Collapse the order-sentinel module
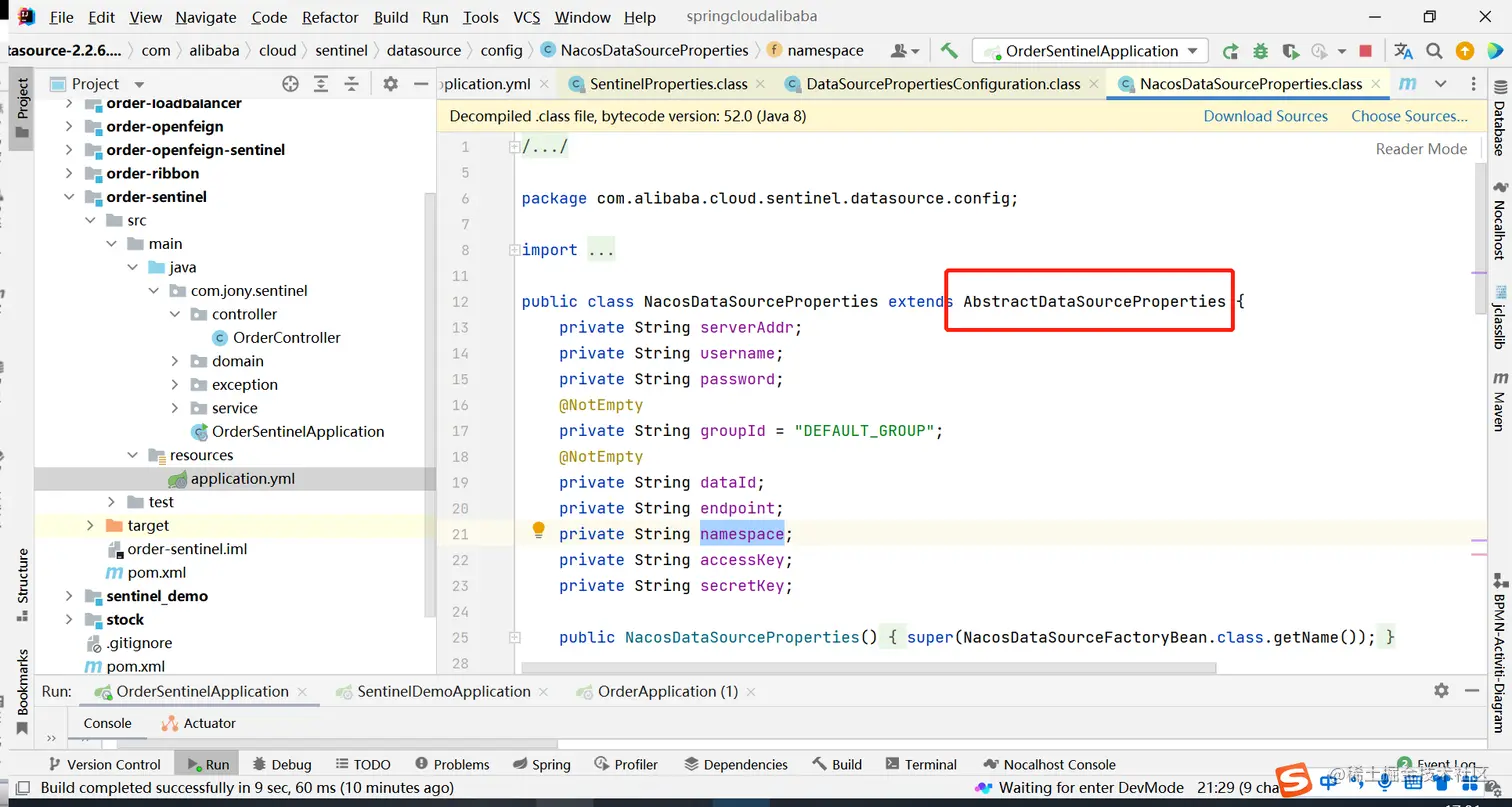1512x807 pixels. coord(69,197)
